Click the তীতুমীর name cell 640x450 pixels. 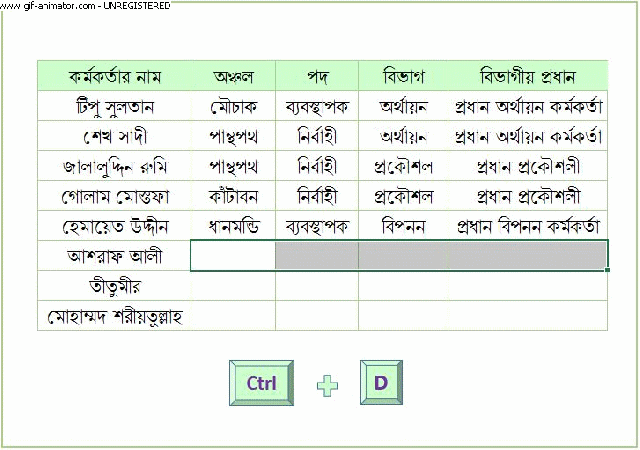click(x=114, y=286)
